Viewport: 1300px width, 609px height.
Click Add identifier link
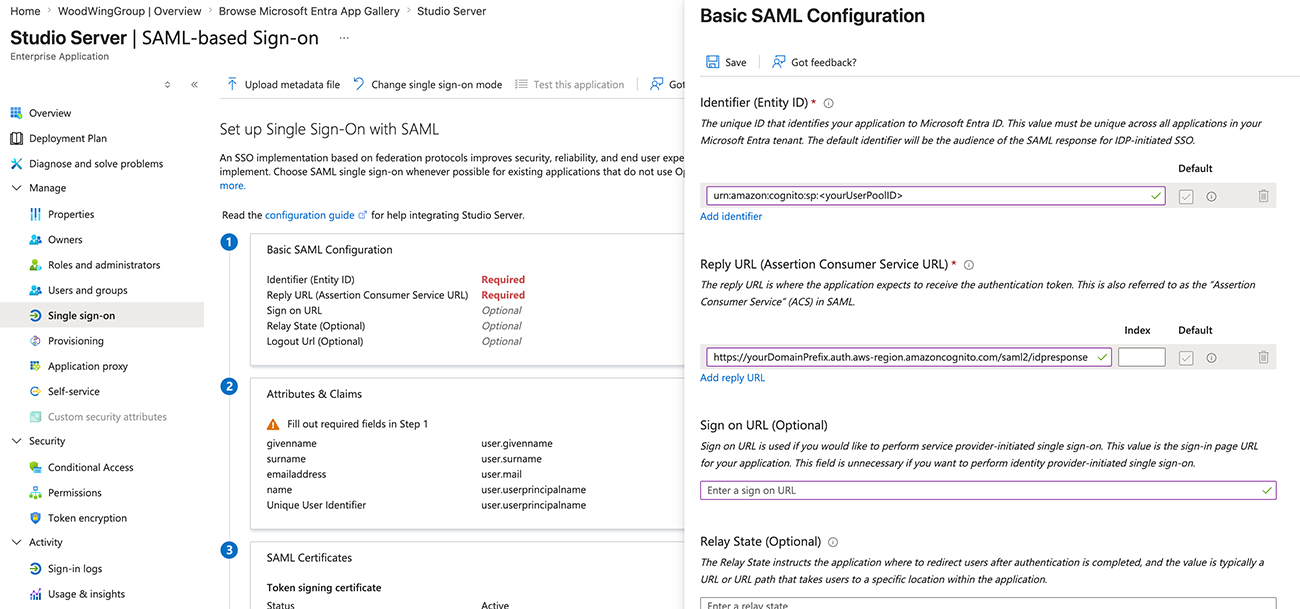click(x=731, y=216)
